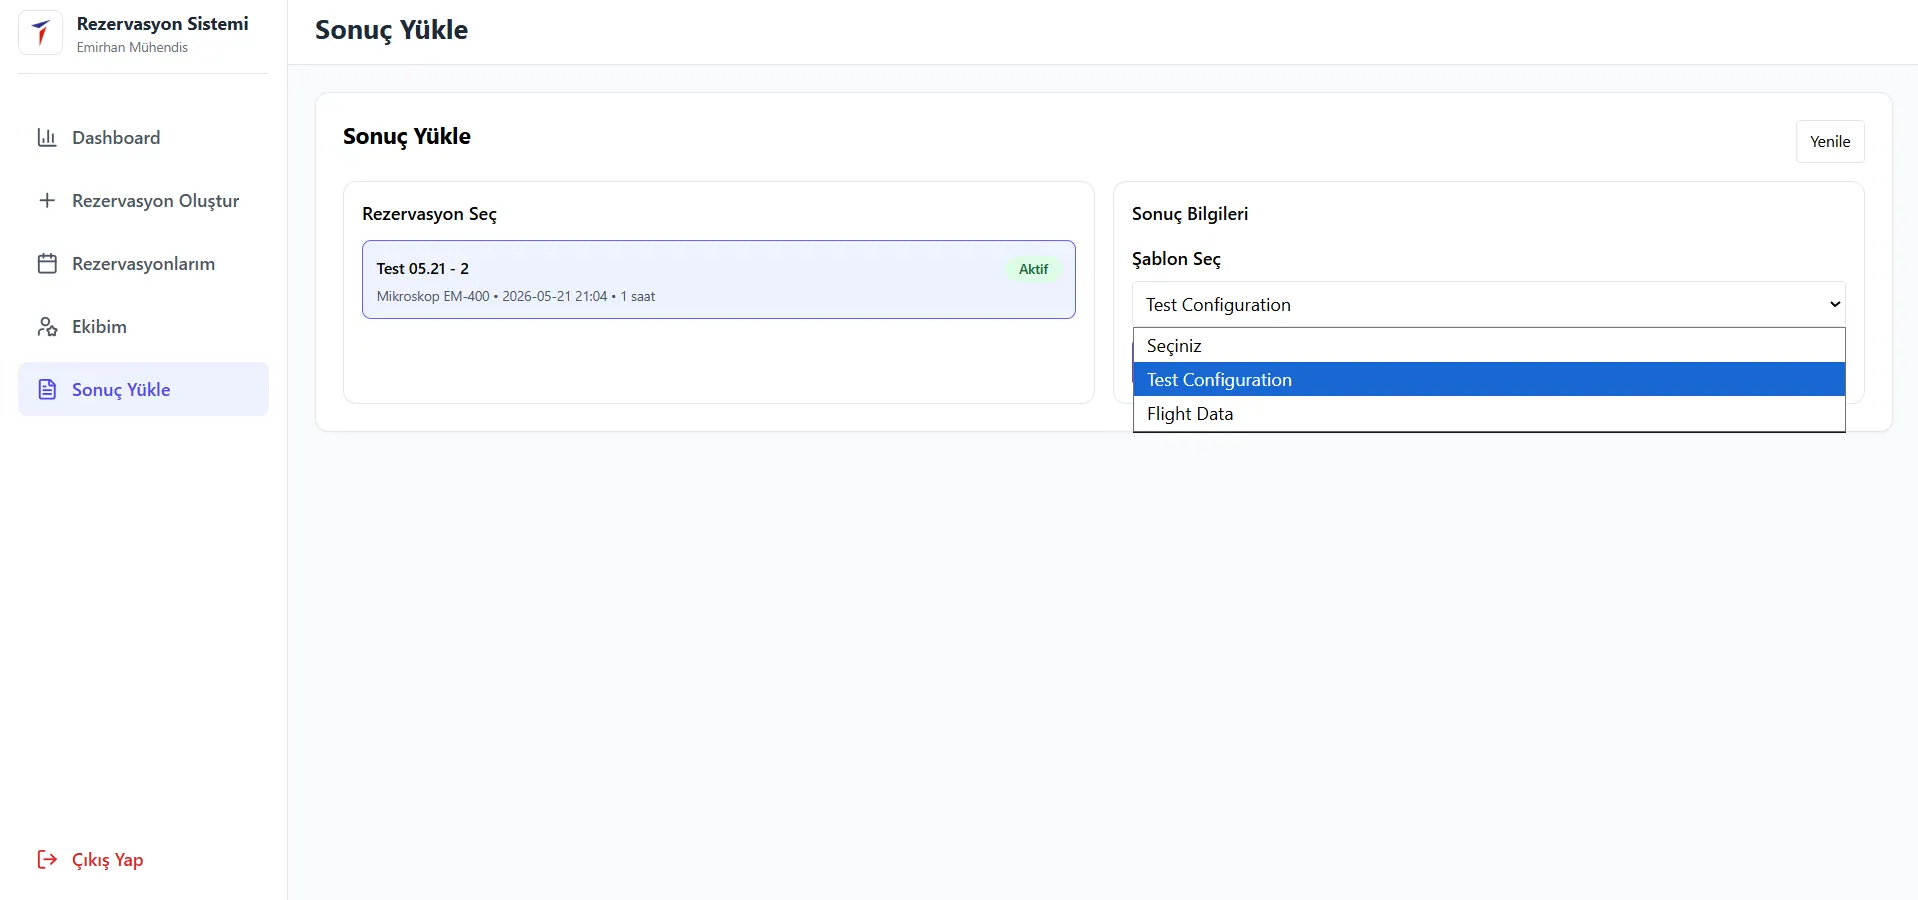This screenshot has width=1918, height=900.
Task: Select the Test 05.21 - 2 reservation card
Action: 719,280
